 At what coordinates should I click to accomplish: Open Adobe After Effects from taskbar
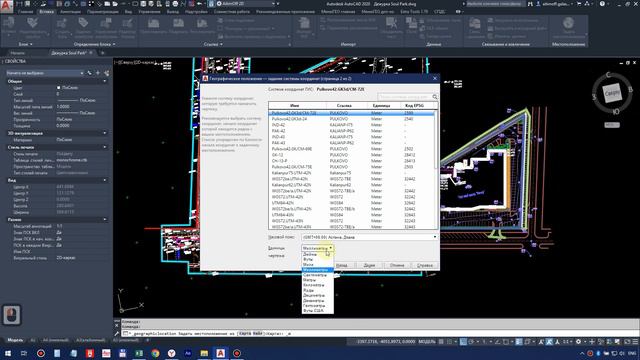pos(188,353)
